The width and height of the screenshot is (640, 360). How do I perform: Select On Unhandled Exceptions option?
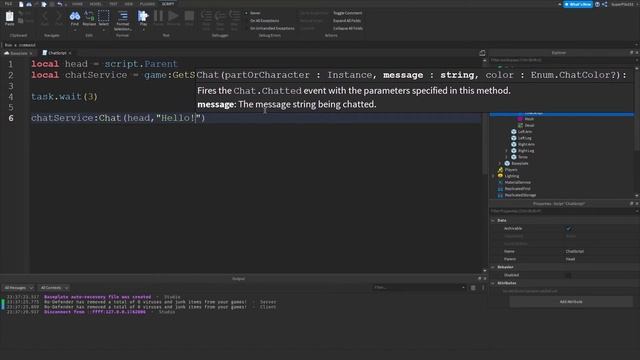[272, 29]
